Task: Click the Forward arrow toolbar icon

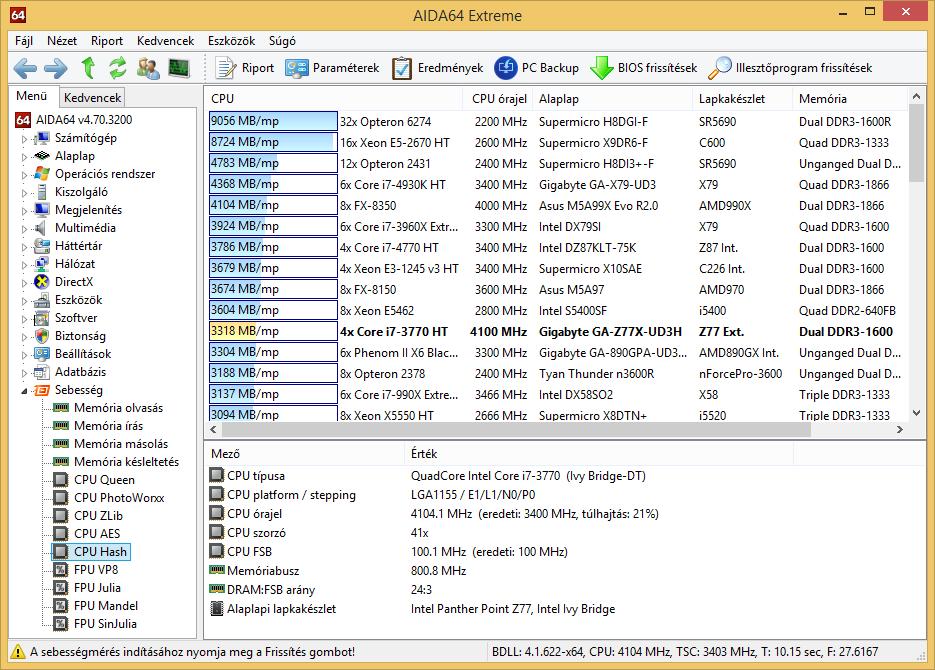Action: pyautogui.click(x=55, y=69)
